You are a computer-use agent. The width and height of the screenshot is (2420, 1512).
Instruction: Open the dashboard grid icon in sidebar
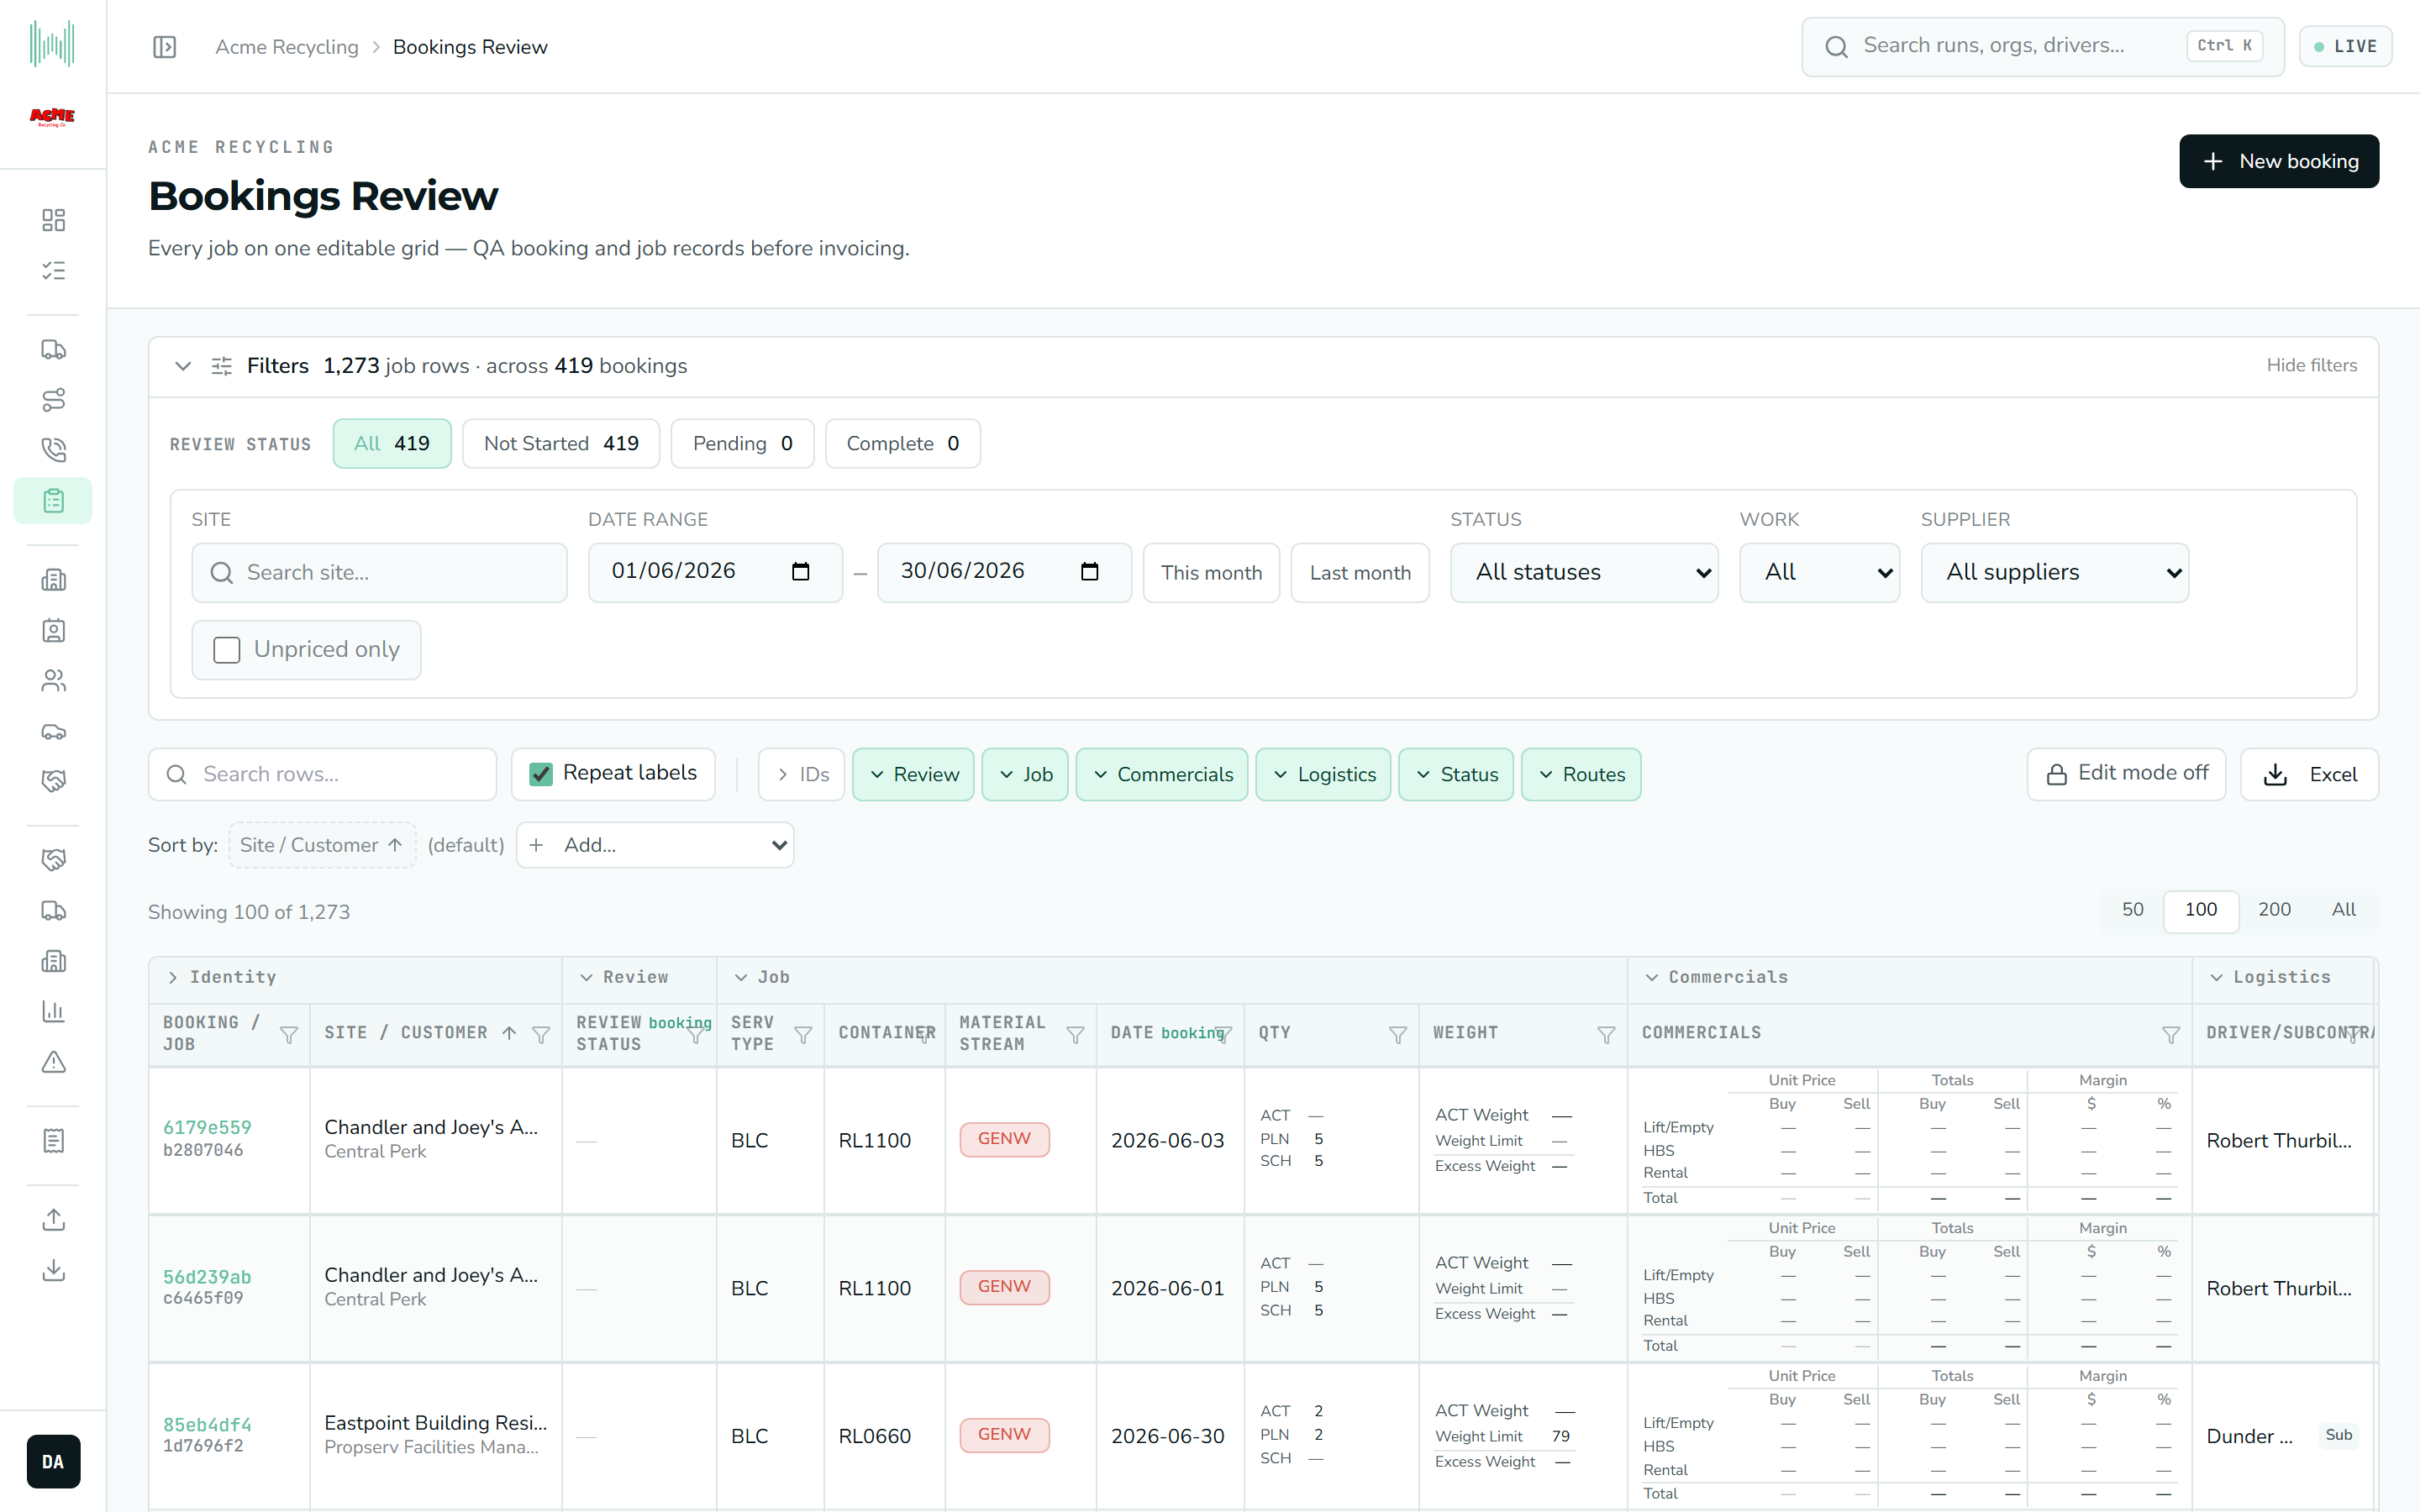[53, 220]
